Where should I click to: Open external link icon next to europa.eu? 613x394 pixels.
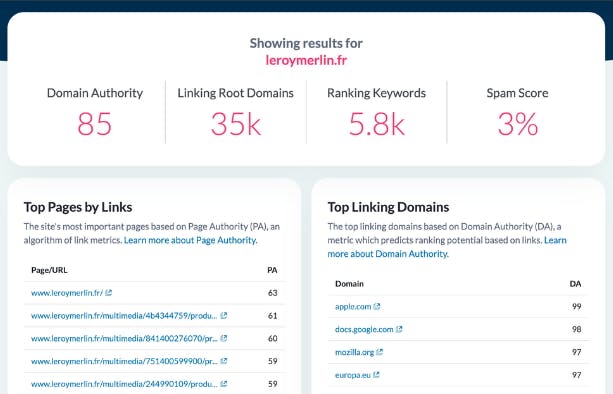(376, 374)
